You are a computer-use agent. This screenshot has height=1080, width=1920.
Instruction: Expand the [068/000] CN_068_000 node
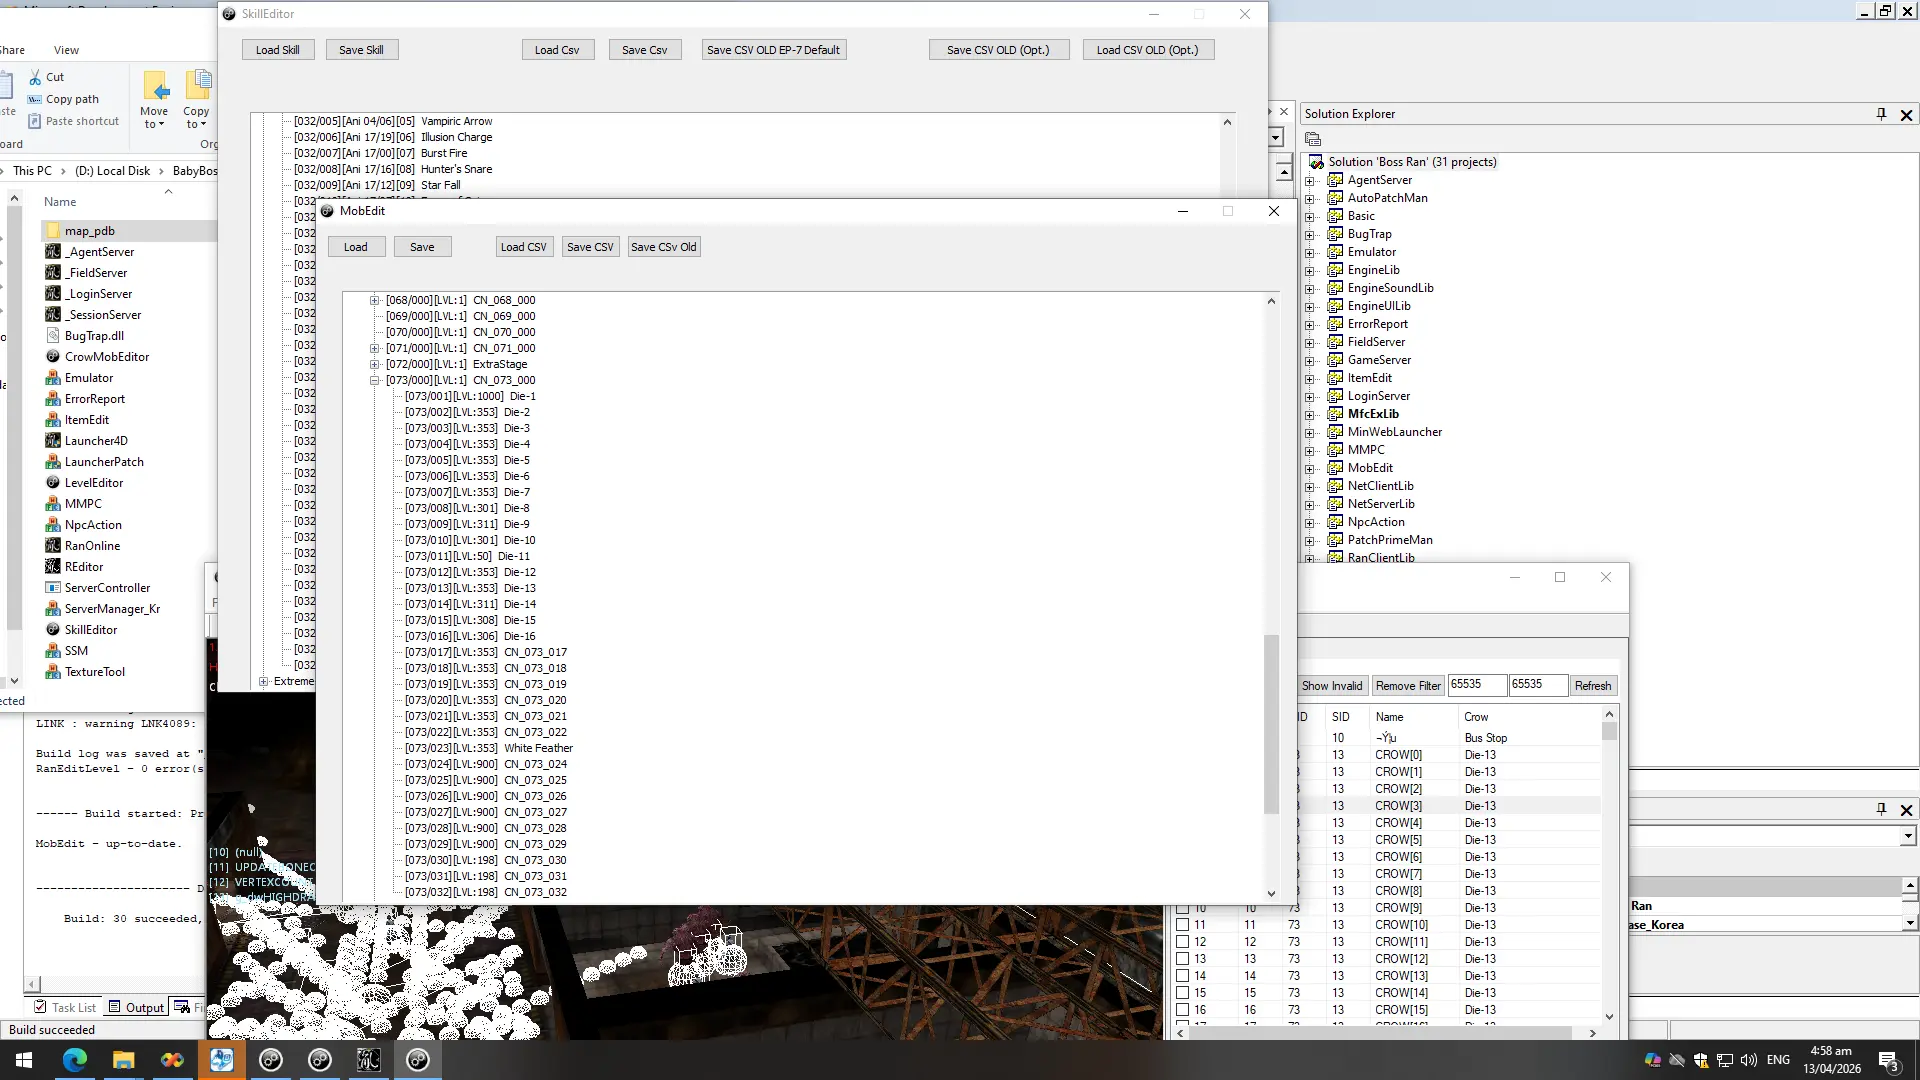tap(375, 300)
